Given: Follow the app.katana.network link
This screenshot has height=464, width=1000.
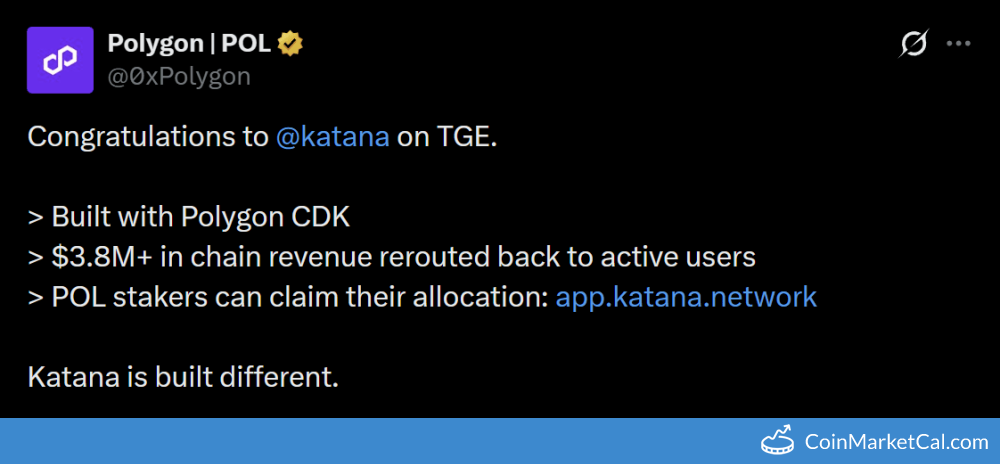Looking at the screenshot, I should (686, 297).
